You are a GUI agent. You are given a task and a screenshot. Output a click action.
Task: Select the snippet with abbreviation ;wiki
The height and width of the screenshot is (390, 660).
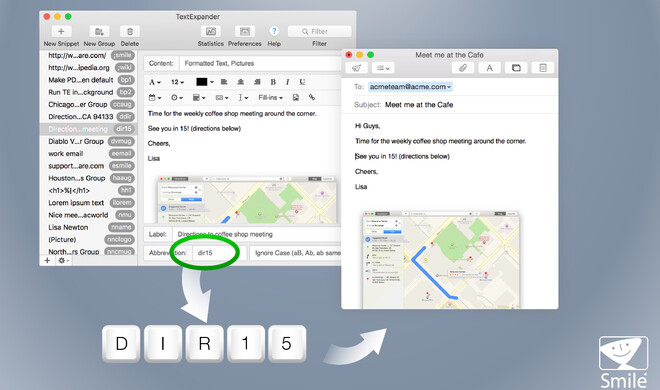(x=88, y=68)
